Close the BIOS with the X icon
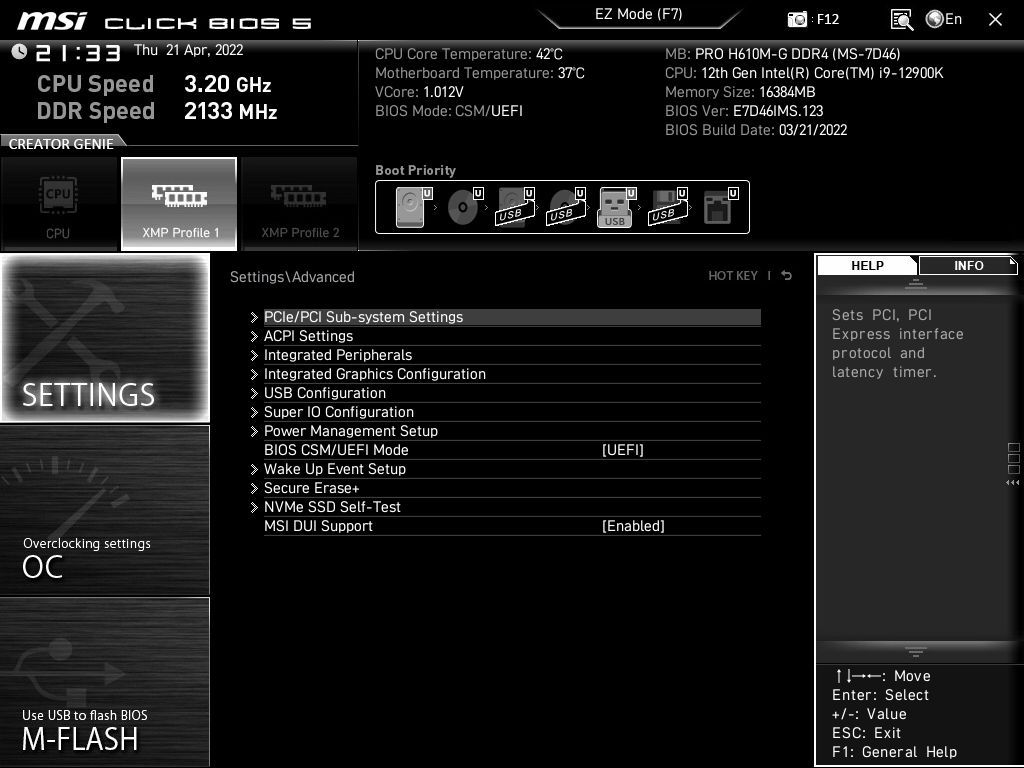 pyautogui.click(x=995, y=20)
